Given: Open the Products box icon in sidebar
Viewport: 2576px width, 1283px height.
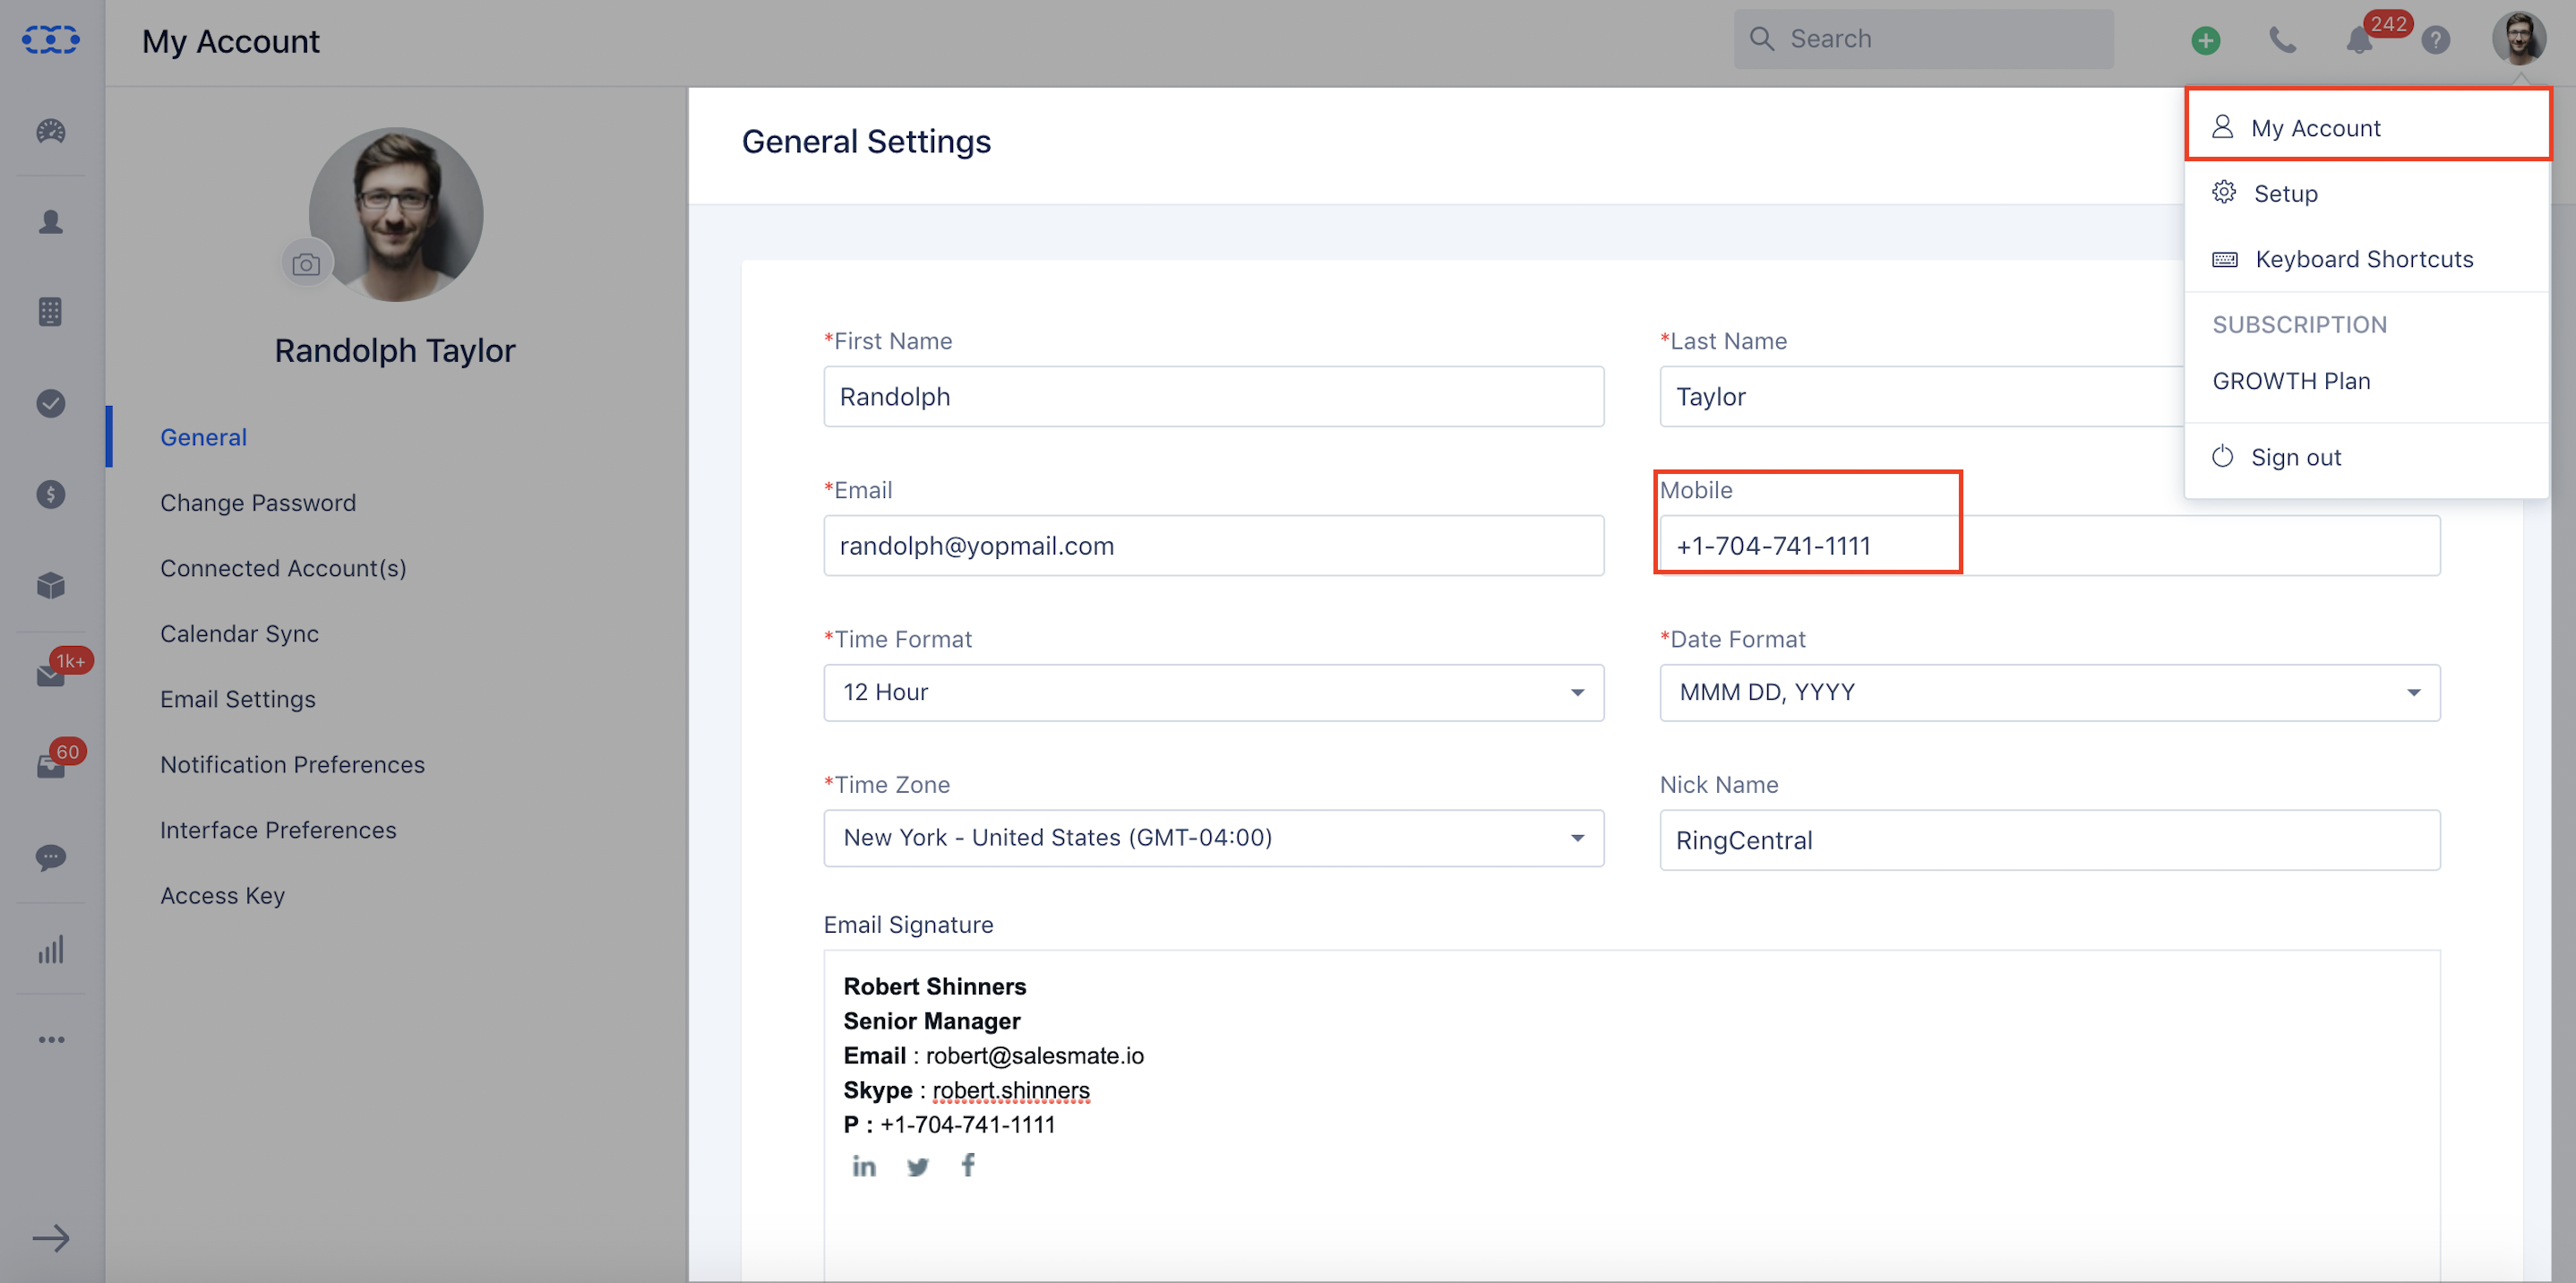Looking at the screenshot, I should click(51, 585).
